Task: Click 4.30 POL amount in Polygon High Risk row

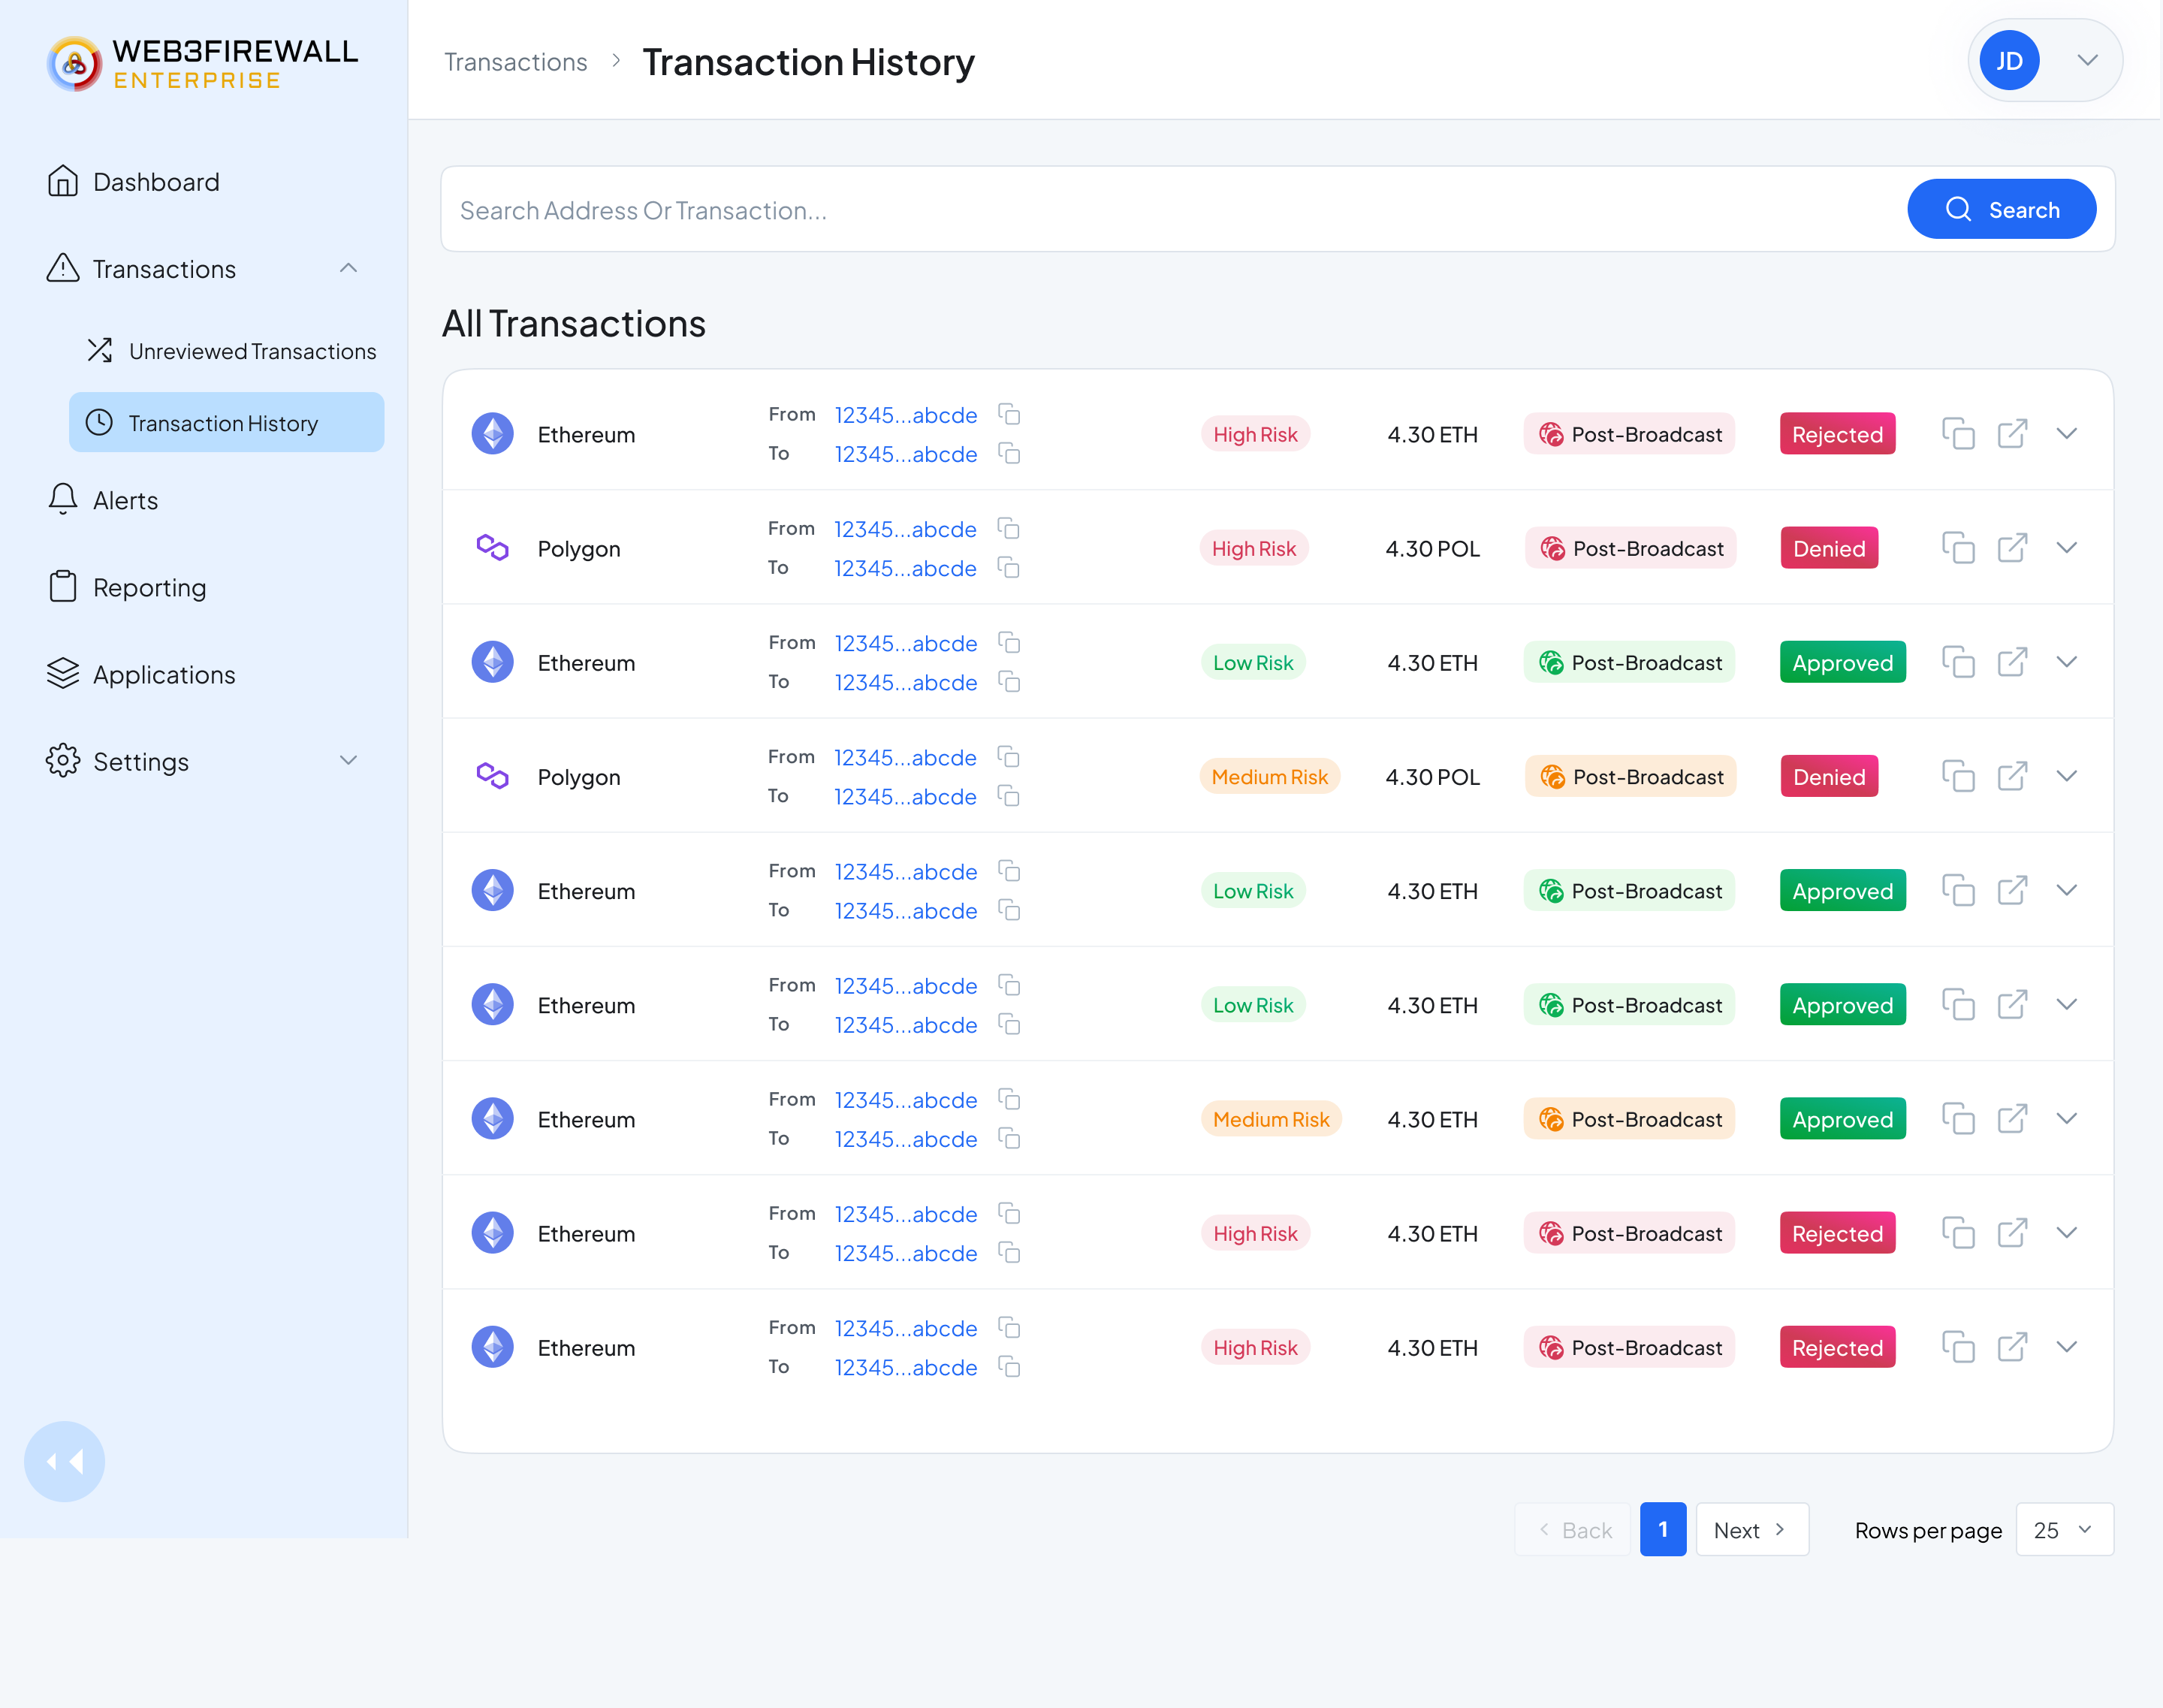Action: point(1432,549)
